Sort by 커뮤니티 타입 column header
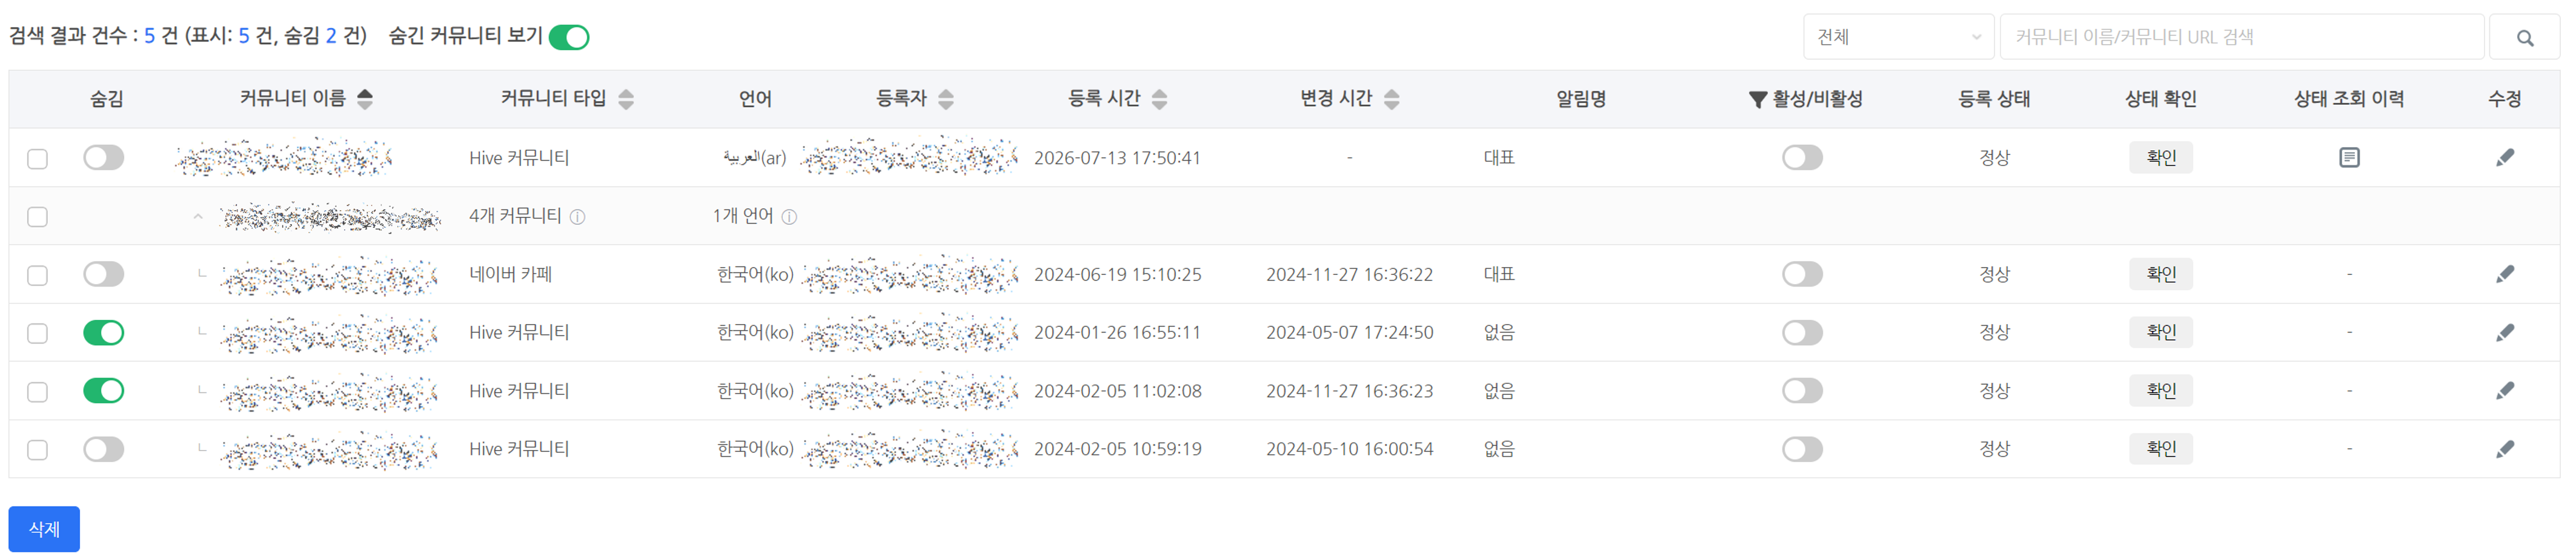The height and width of the screenshot is (559, 2576). point(567,99)
